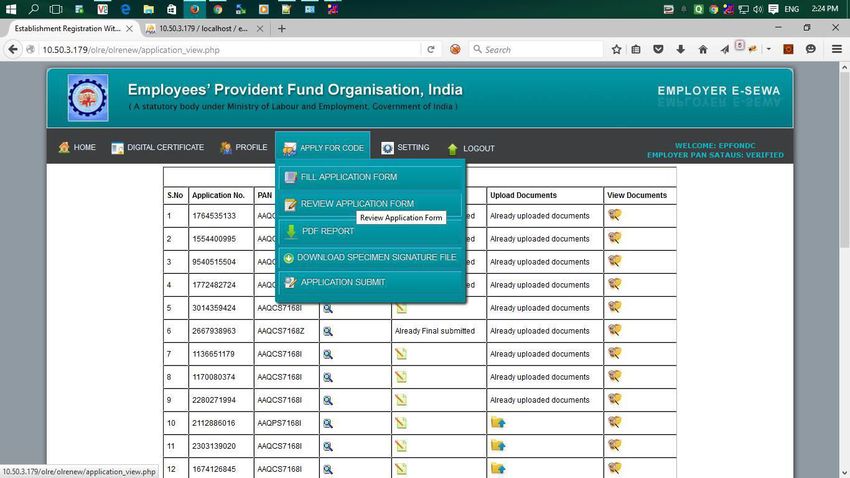Click view documents icon for application 3014359424

[614, 307]
